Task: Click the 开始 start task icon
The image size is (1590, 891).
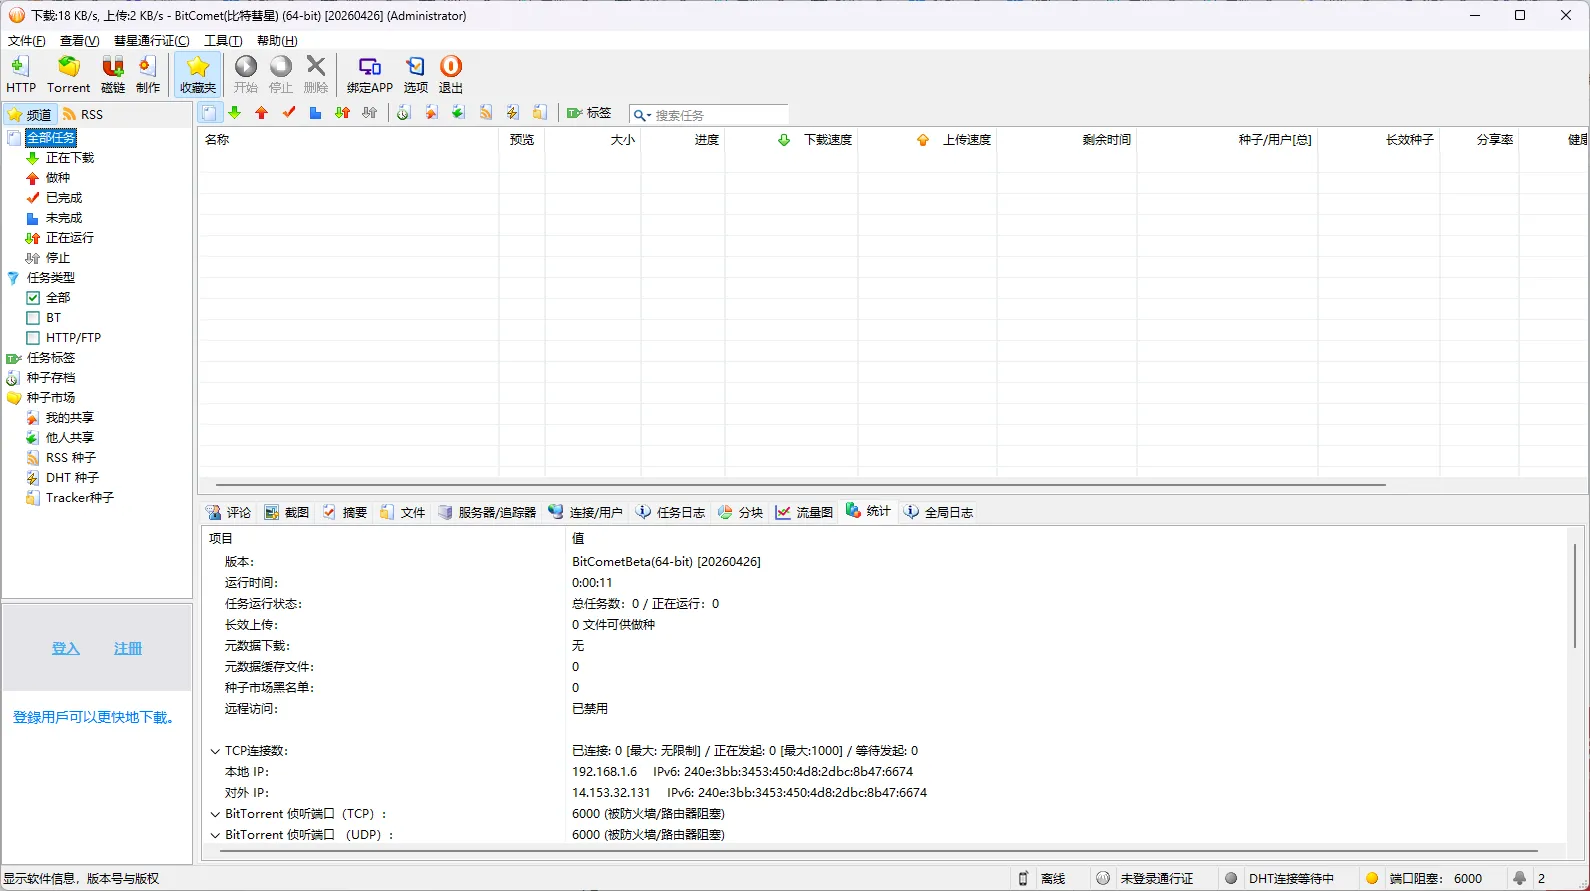Action: [x=246, y=75]
